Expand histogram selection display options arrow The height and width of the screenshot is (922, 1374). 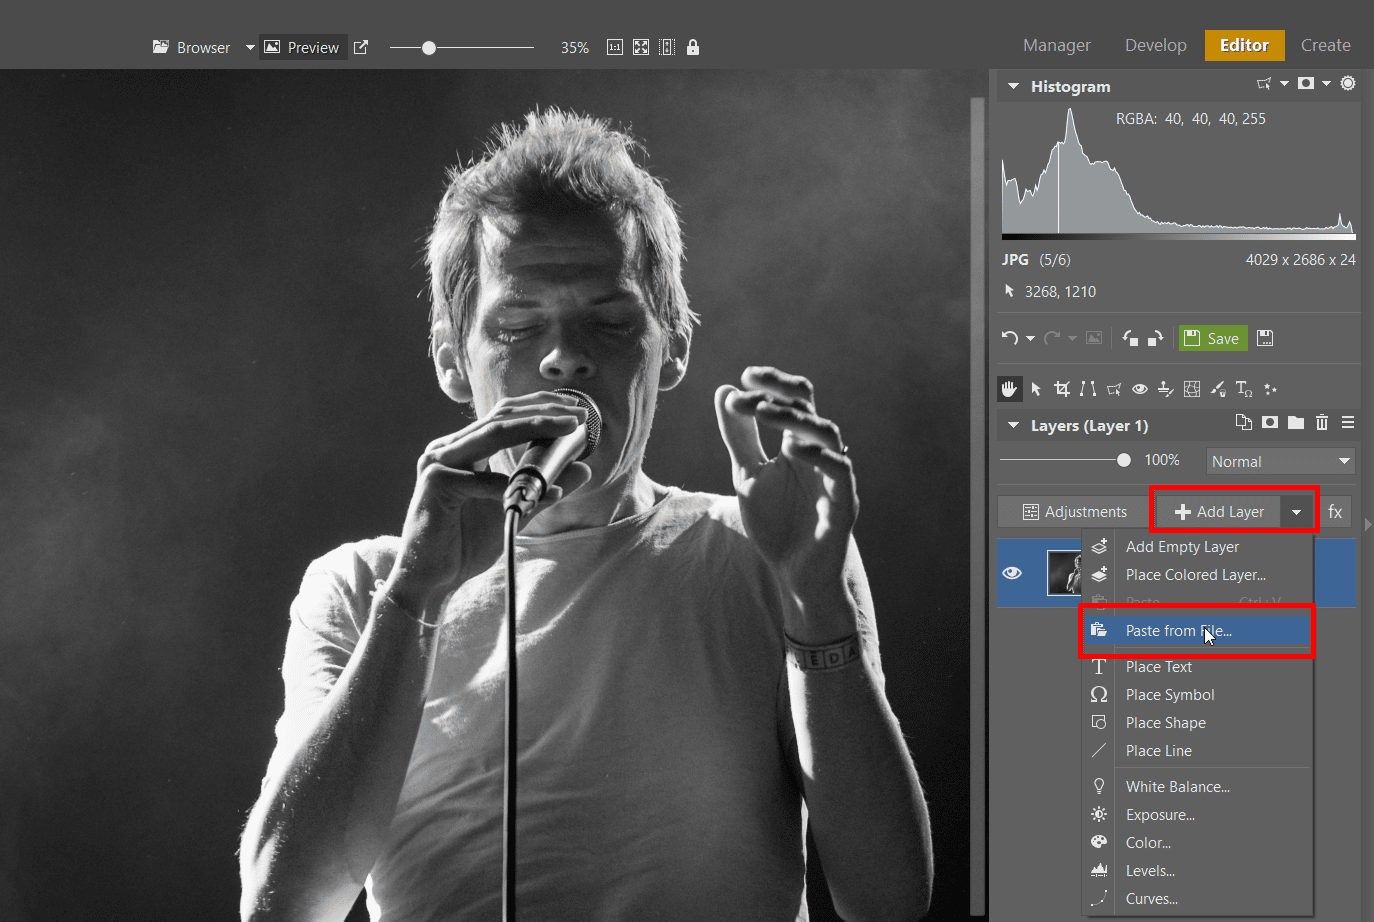point(1284,84)
